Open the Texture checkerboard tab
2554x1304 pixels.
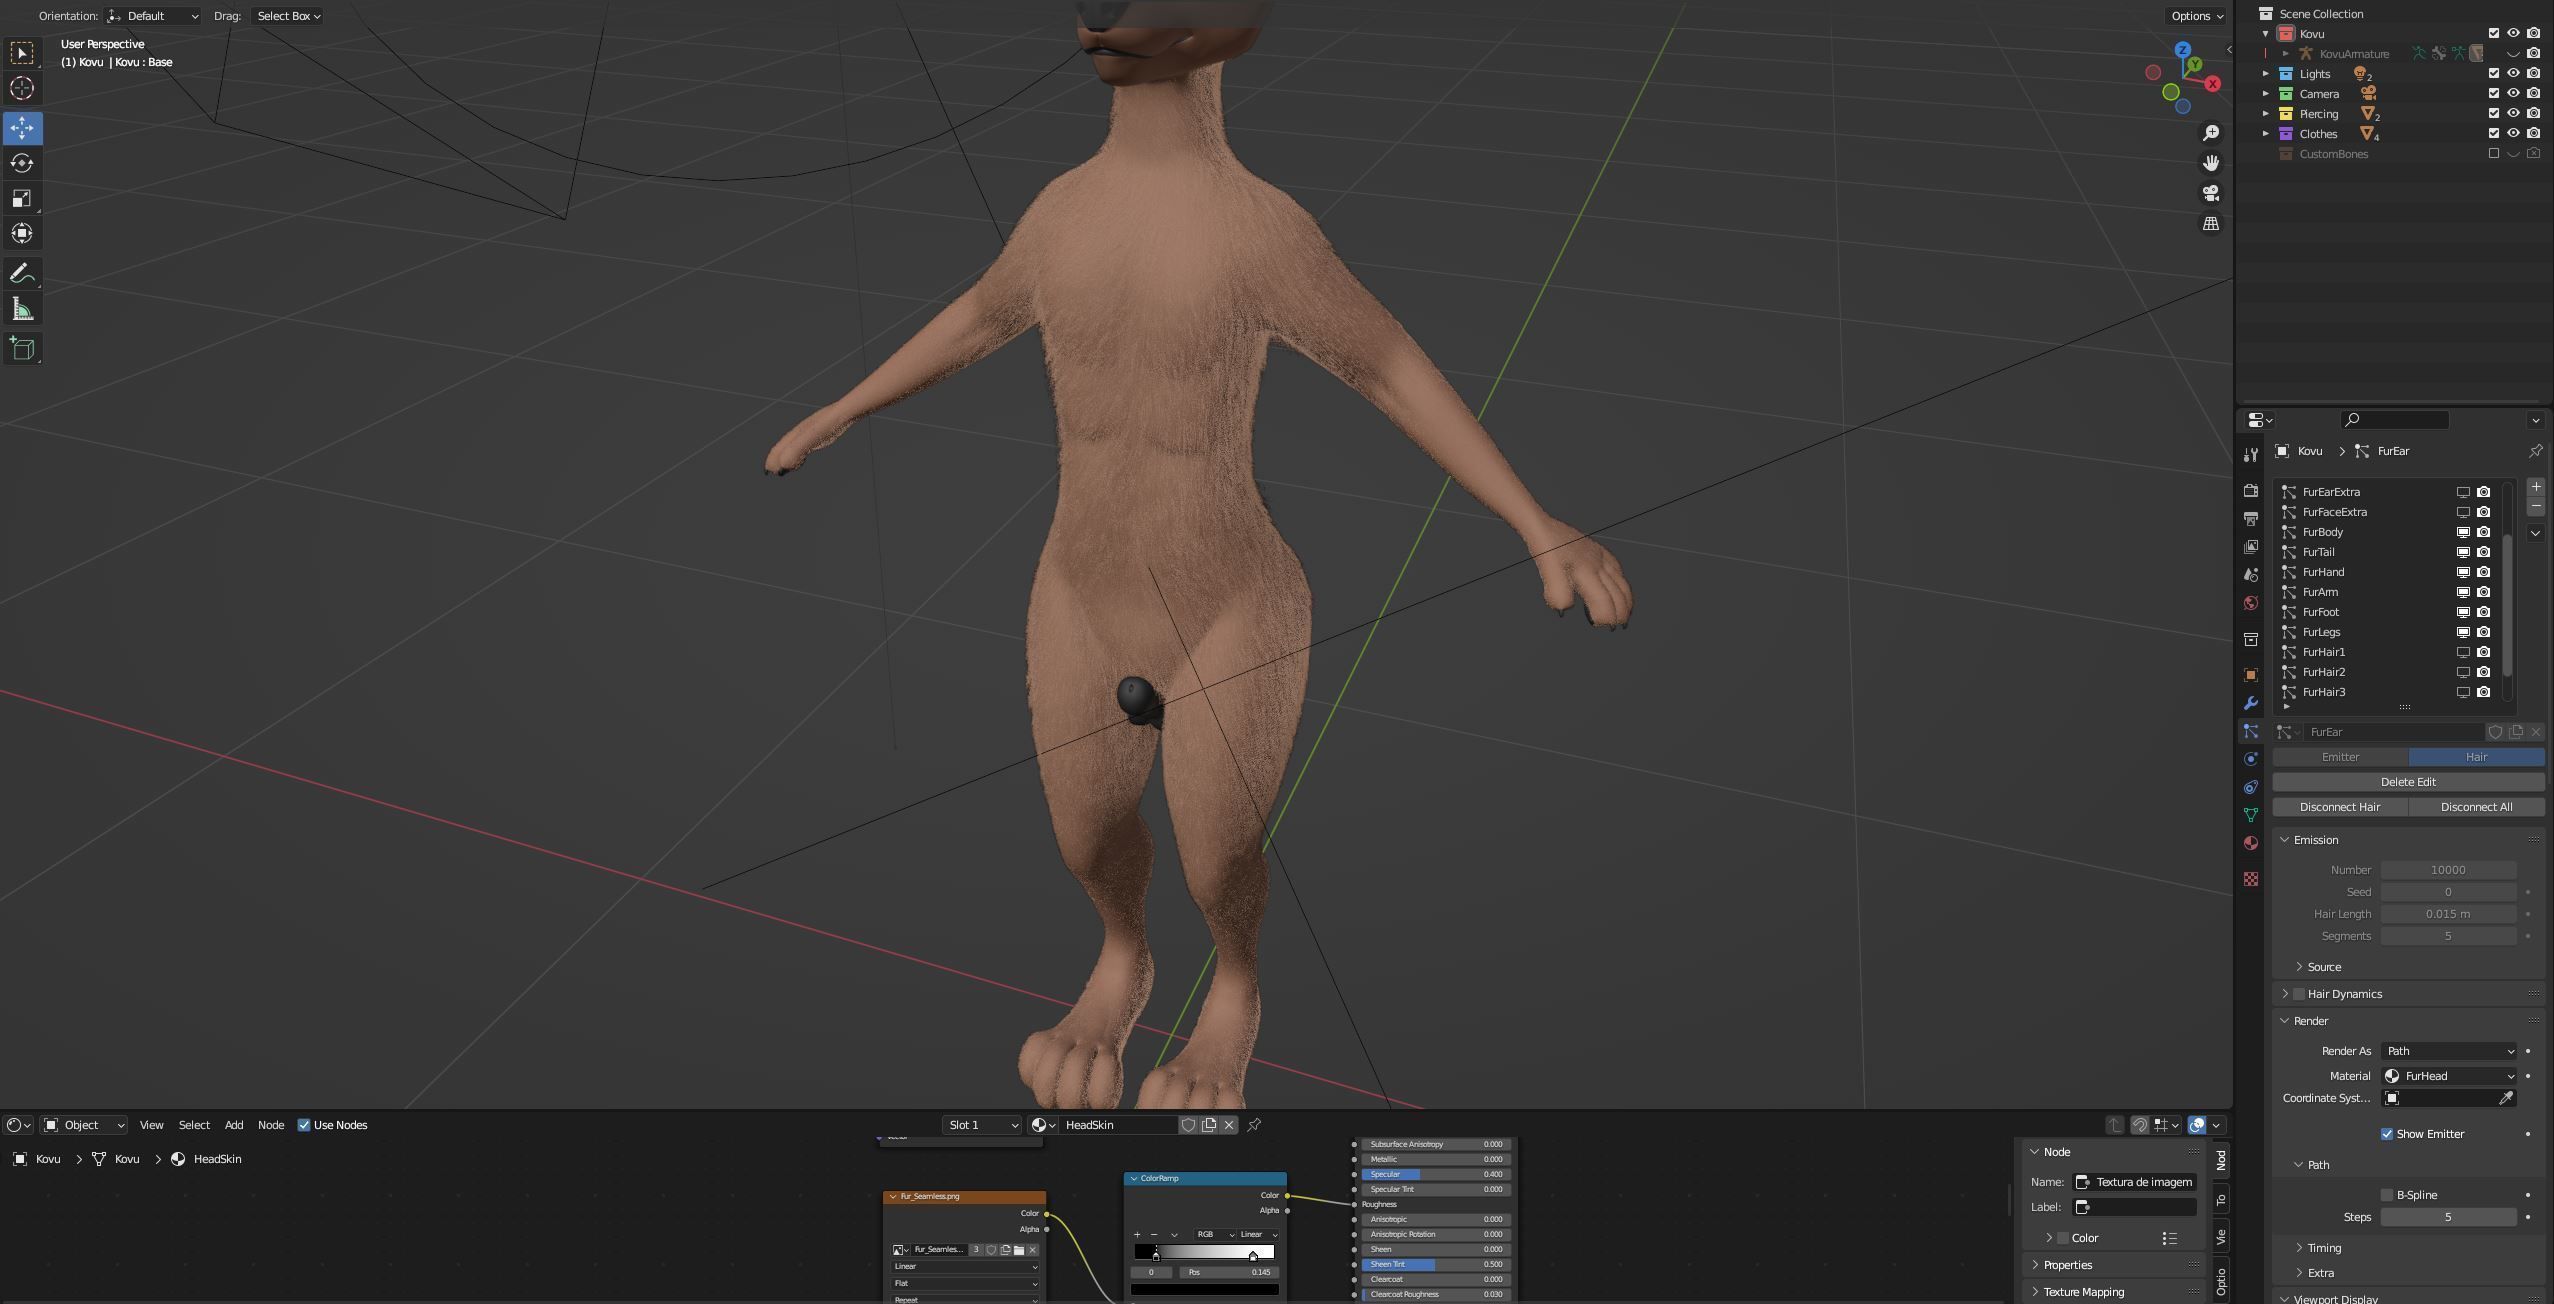tap(2251, 879)
